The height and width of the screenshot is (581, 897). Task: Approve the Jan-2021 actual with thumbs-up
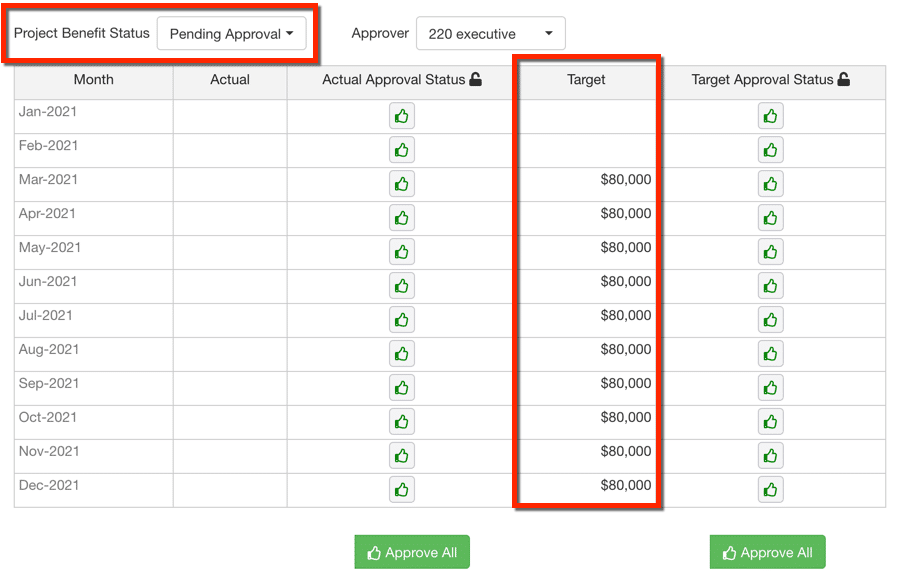[x=402, y=116]
